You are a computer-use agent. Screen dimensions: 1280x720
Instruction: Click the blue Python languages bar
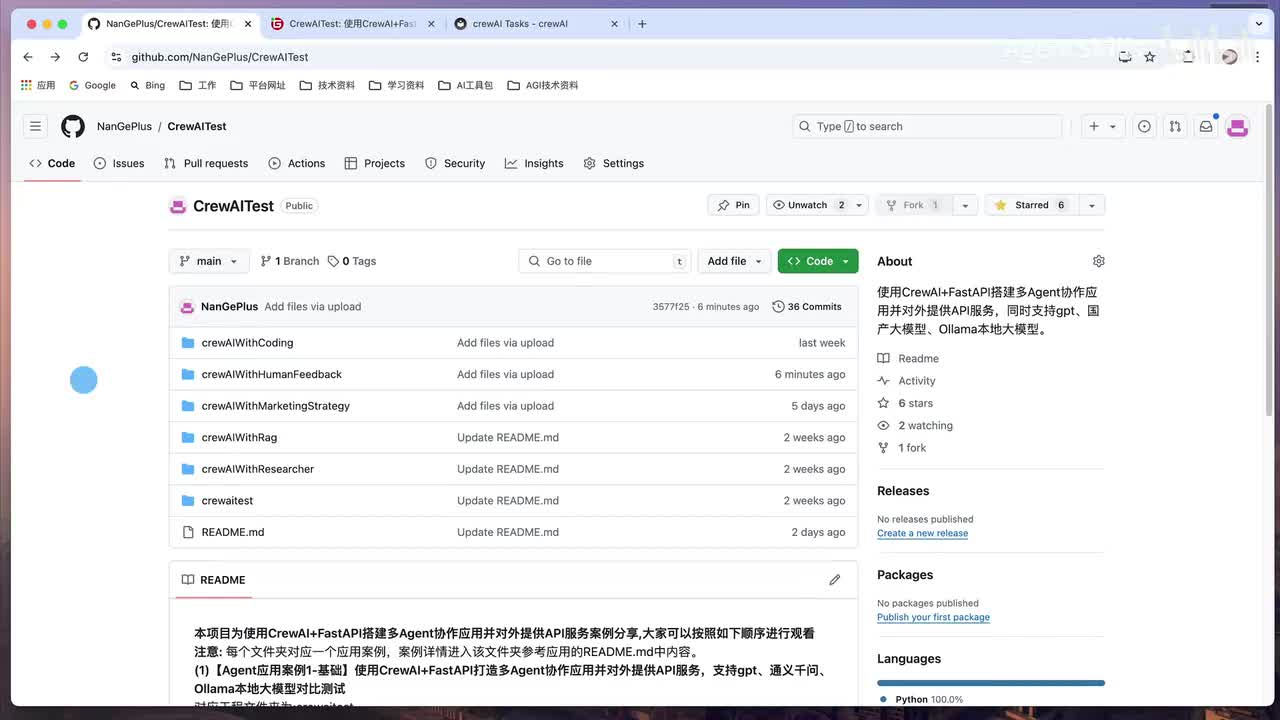tap(991, 683)
